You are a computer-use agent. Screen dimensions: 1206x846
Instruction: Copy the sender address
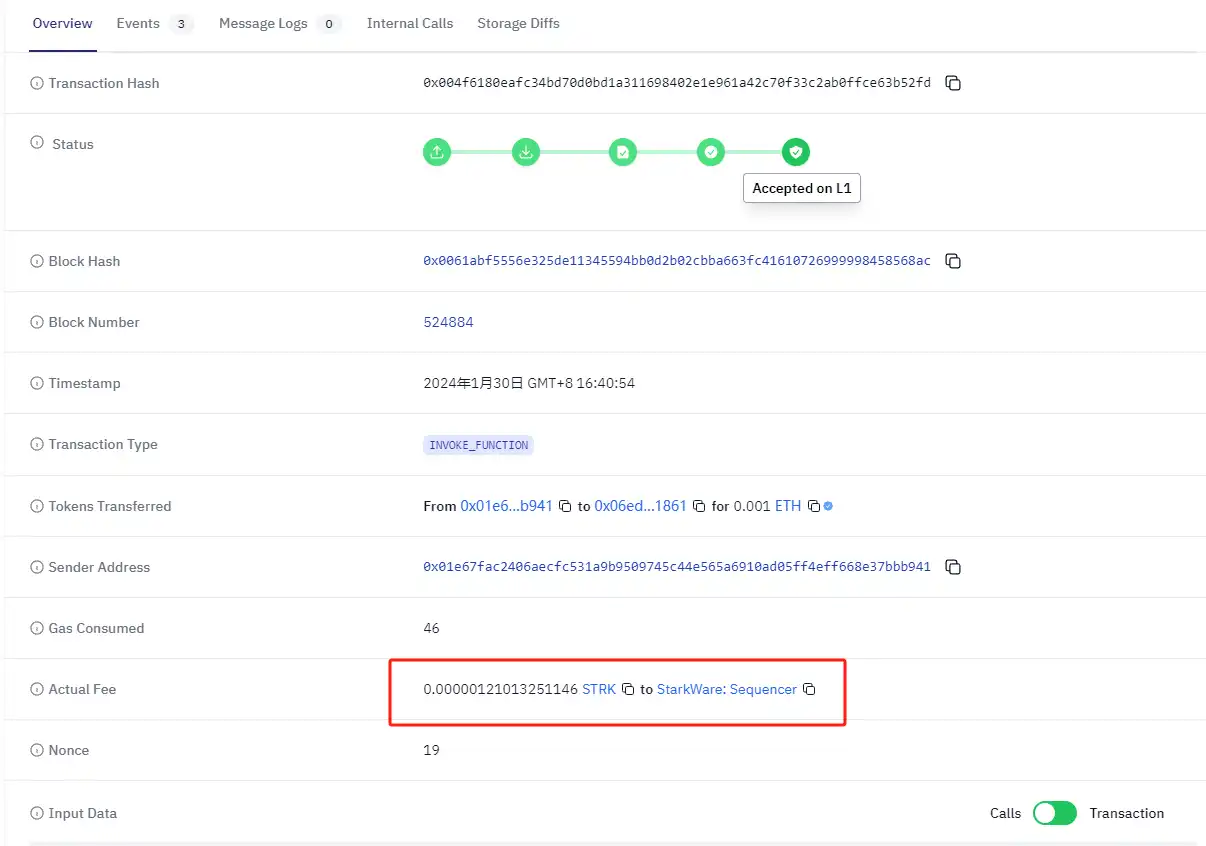point(953,568)
